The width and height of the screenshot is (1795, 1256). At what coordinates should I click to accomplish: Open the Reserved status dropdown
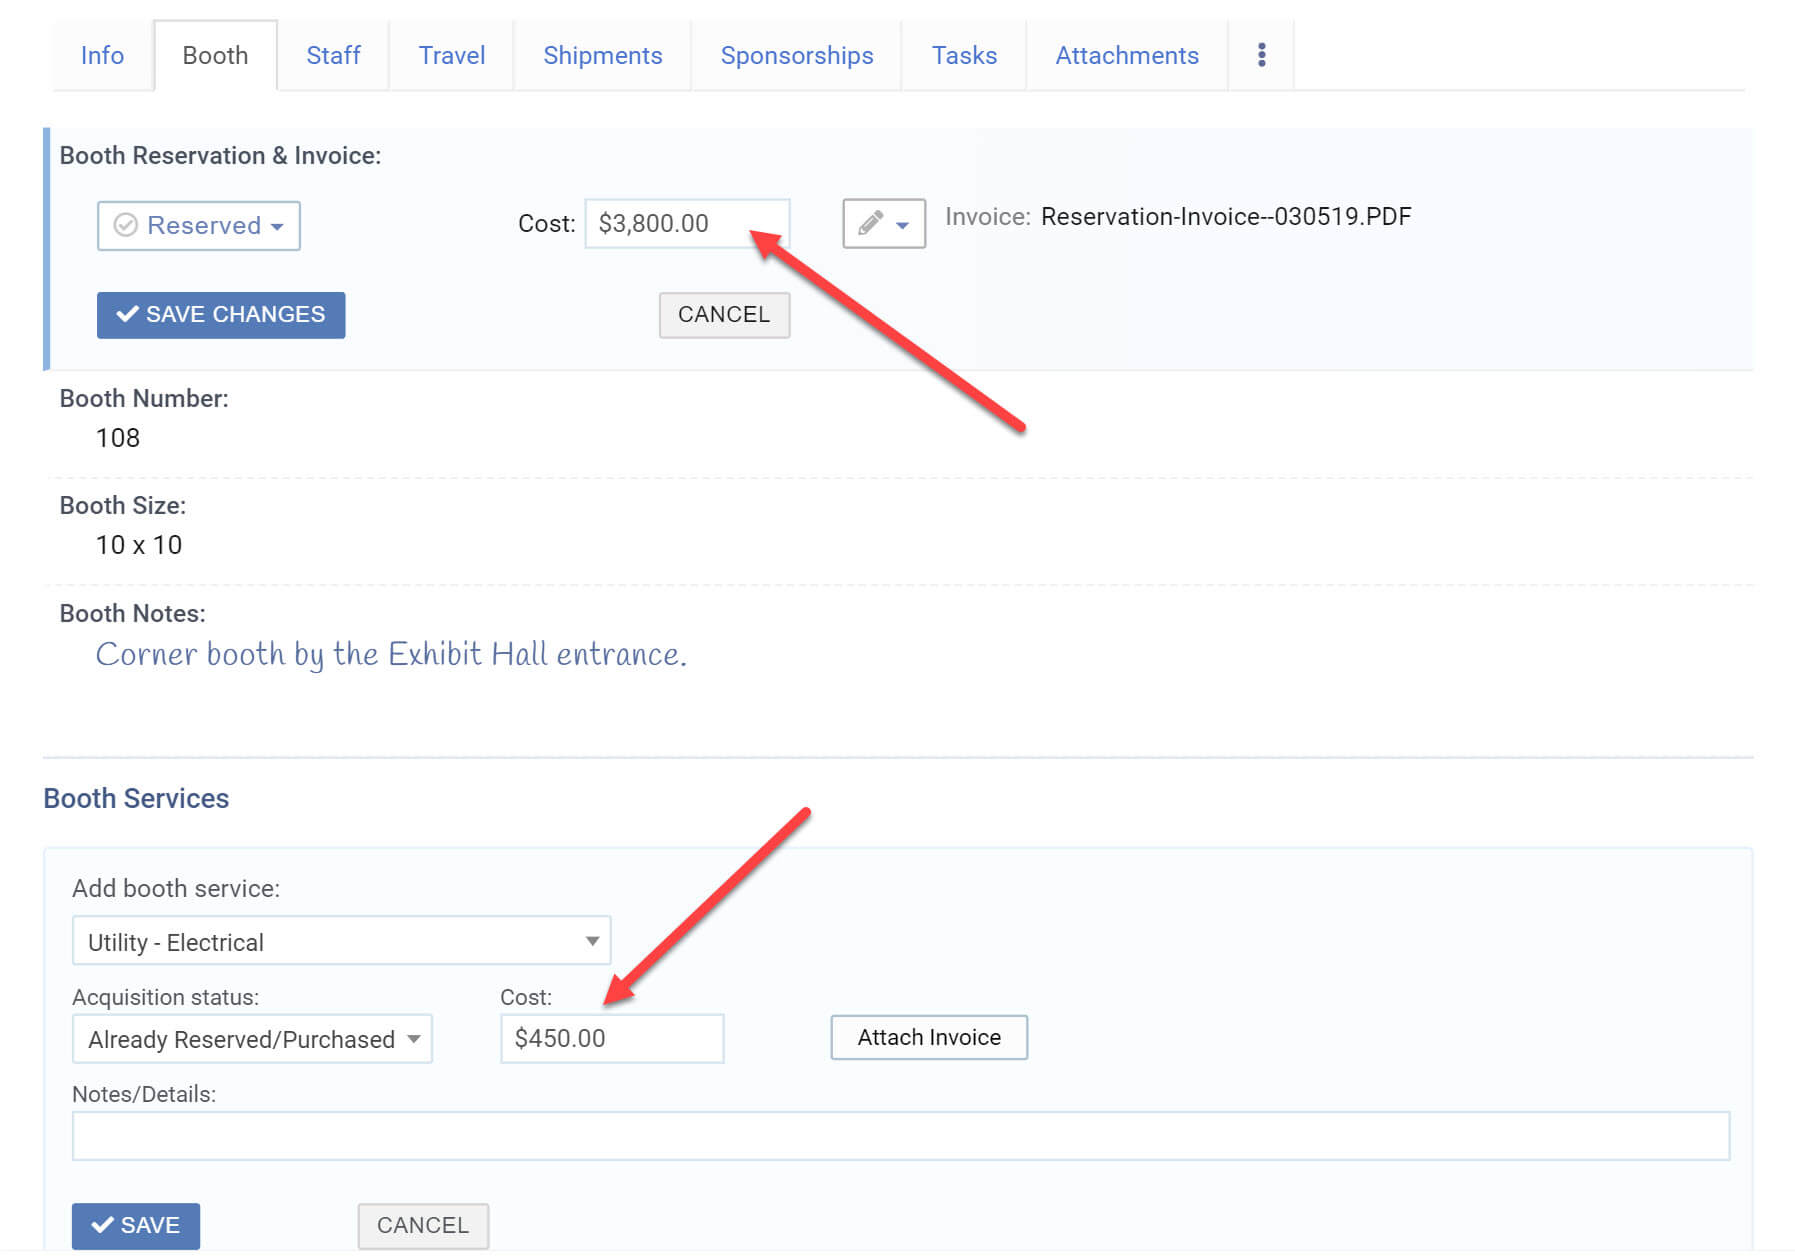click(199, 225)
